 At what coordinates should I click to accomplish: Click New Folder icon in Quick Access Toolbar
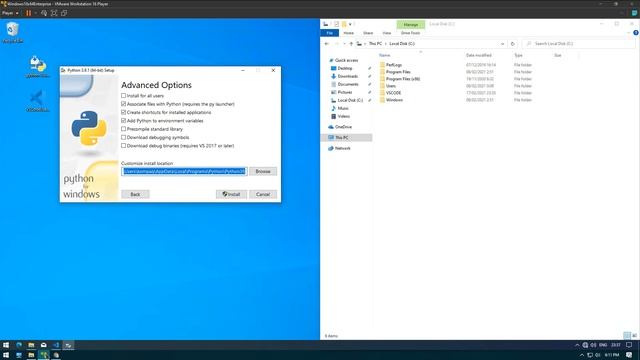pos(344,24)
